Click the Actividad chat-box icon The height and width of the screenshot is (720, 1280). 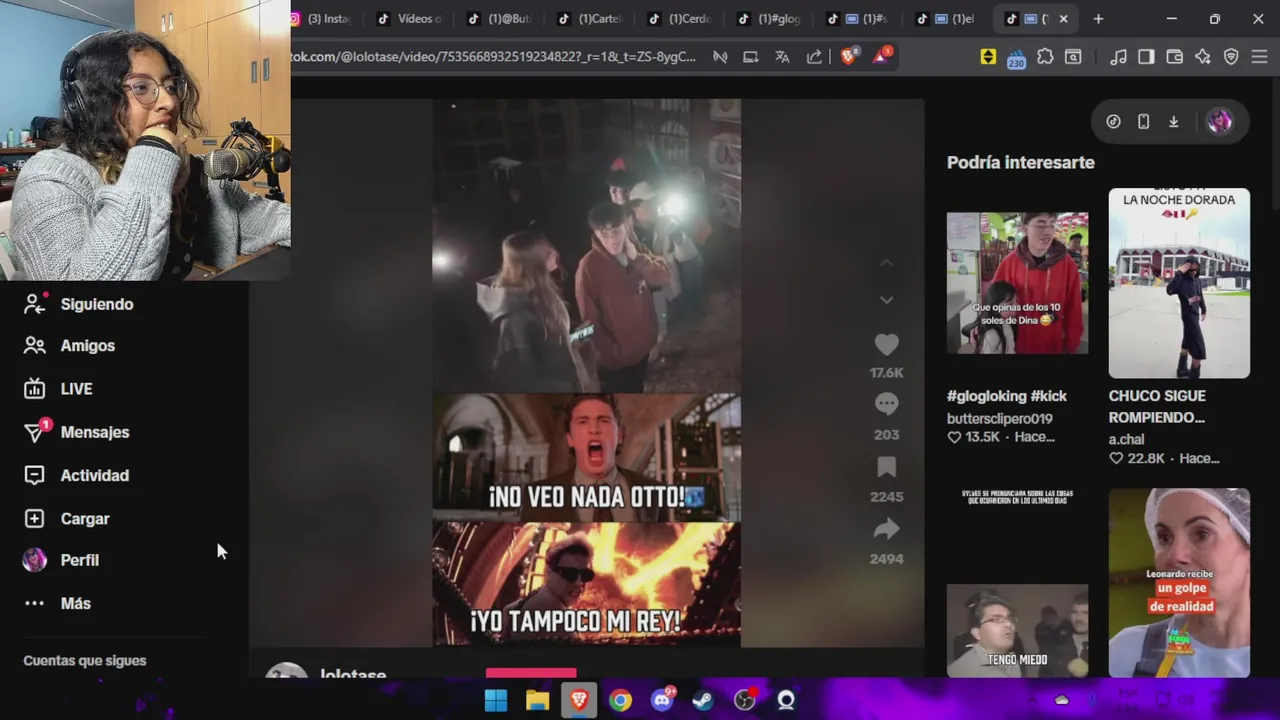[35, 476]
